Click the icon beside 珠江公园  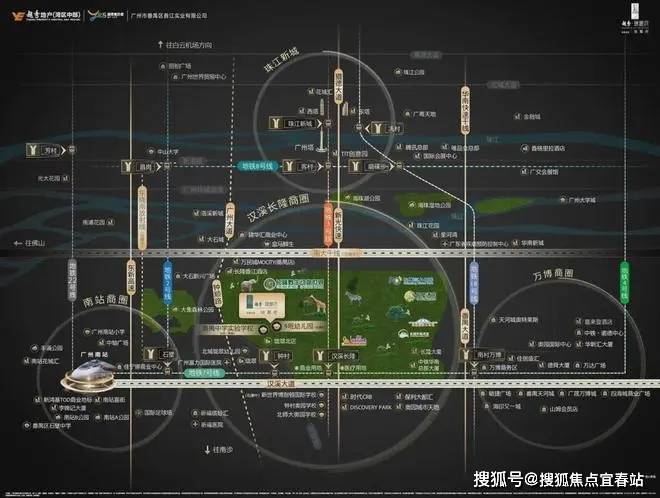(398, 72)
